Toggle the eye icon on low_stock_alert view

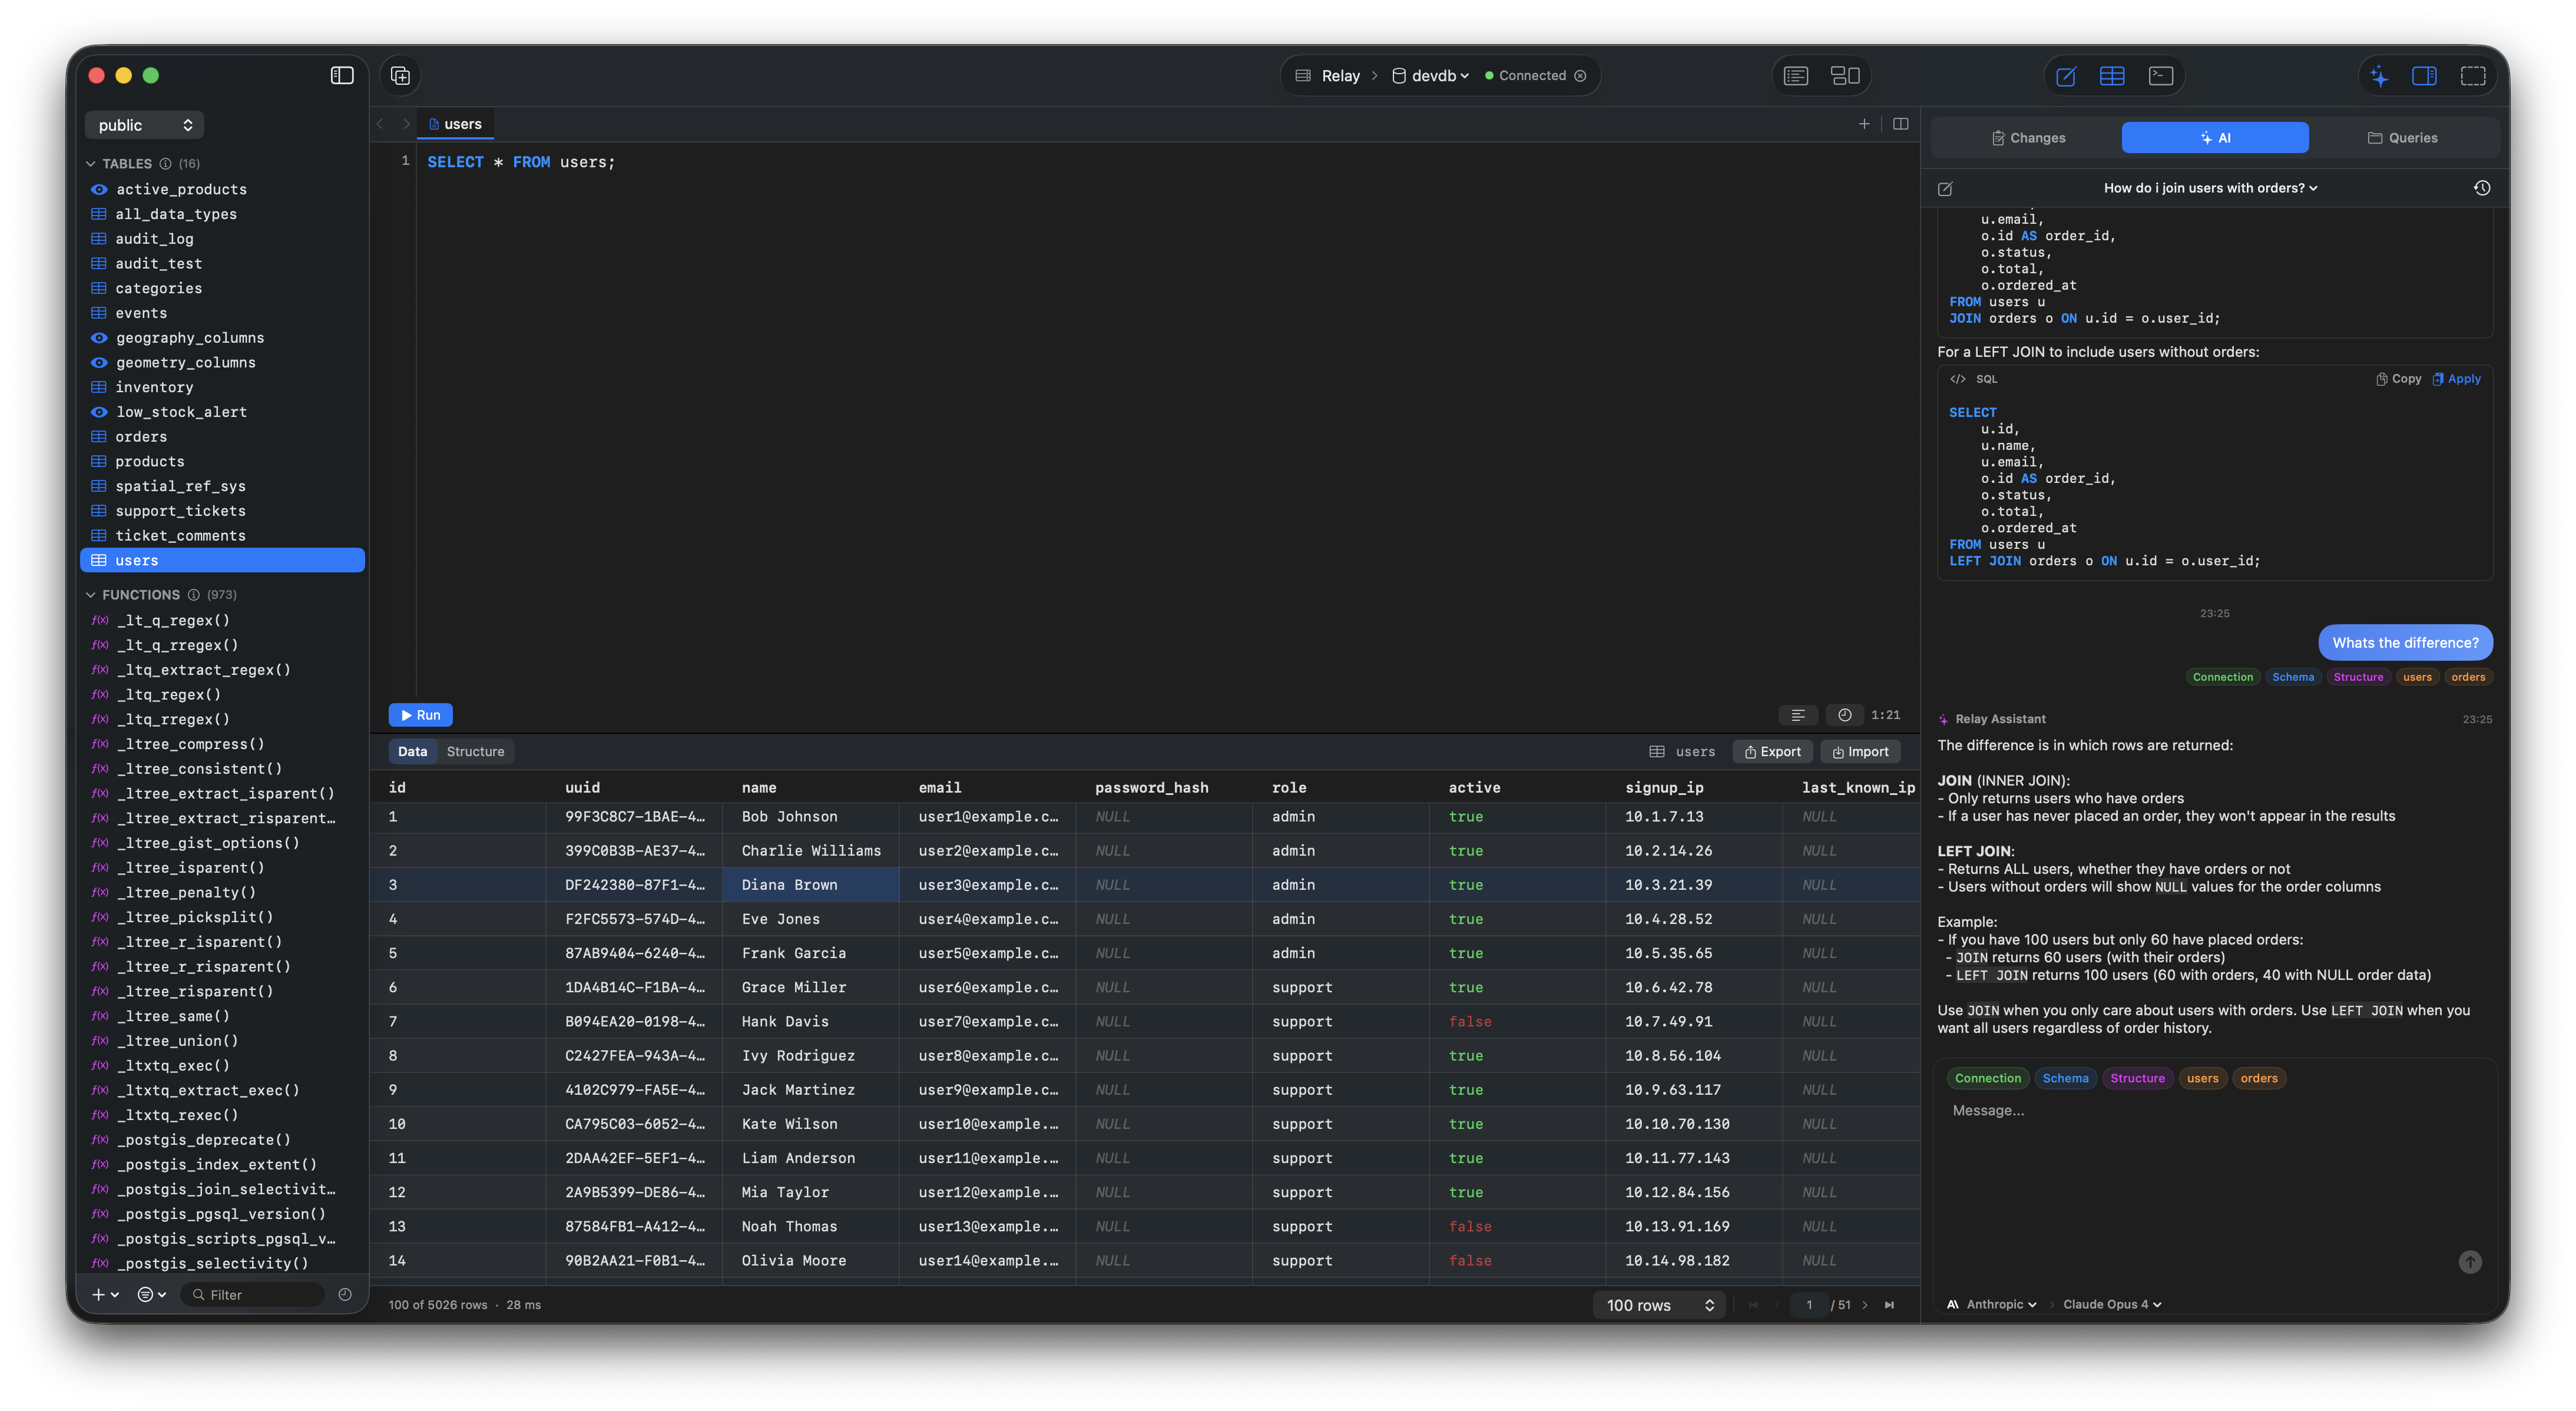coord(98,412)
